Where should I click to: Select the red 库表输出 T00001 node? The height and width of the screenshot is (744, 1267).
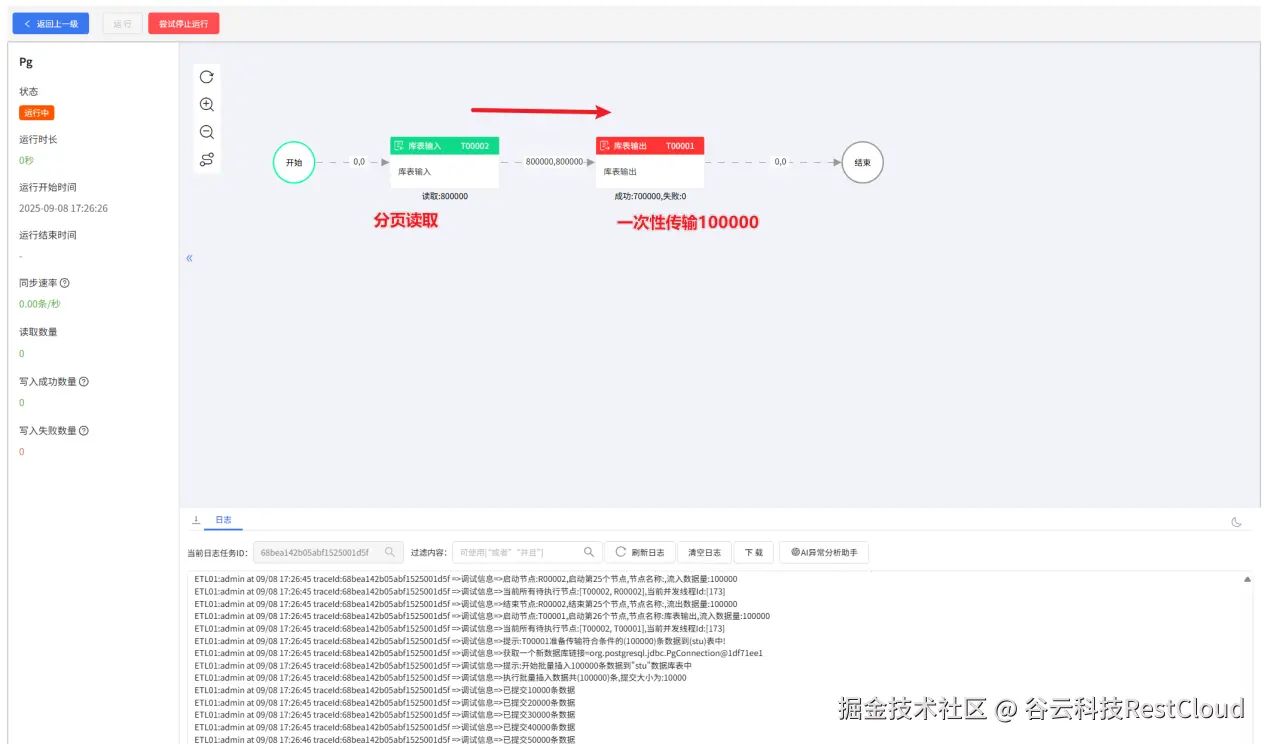coord(650,162)
